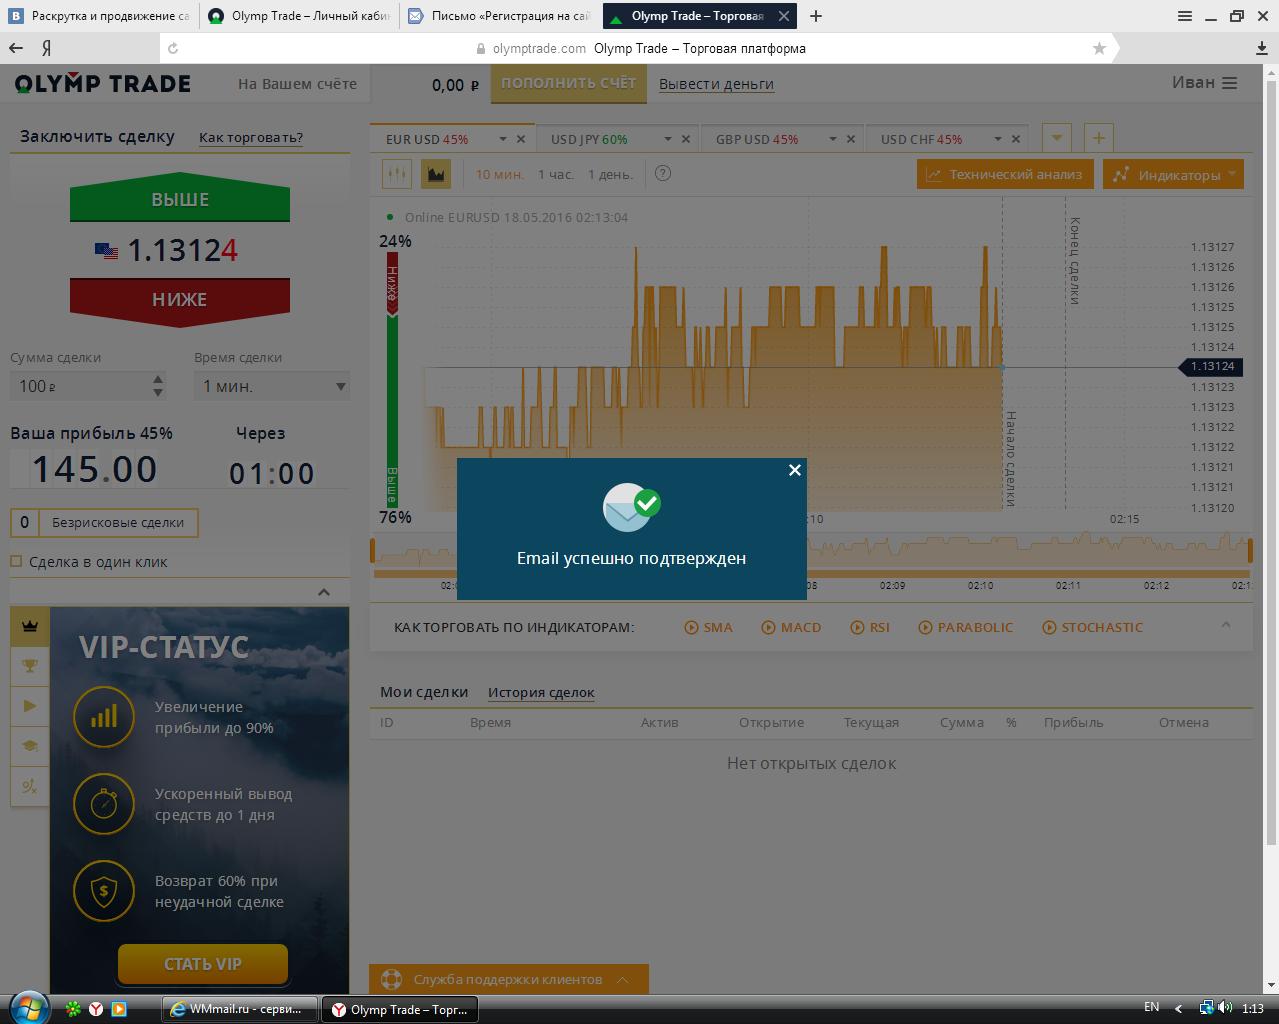This screenshot has height=1024, width=1279.
Task: Click the chart help question icon
Action: (663, 173)
